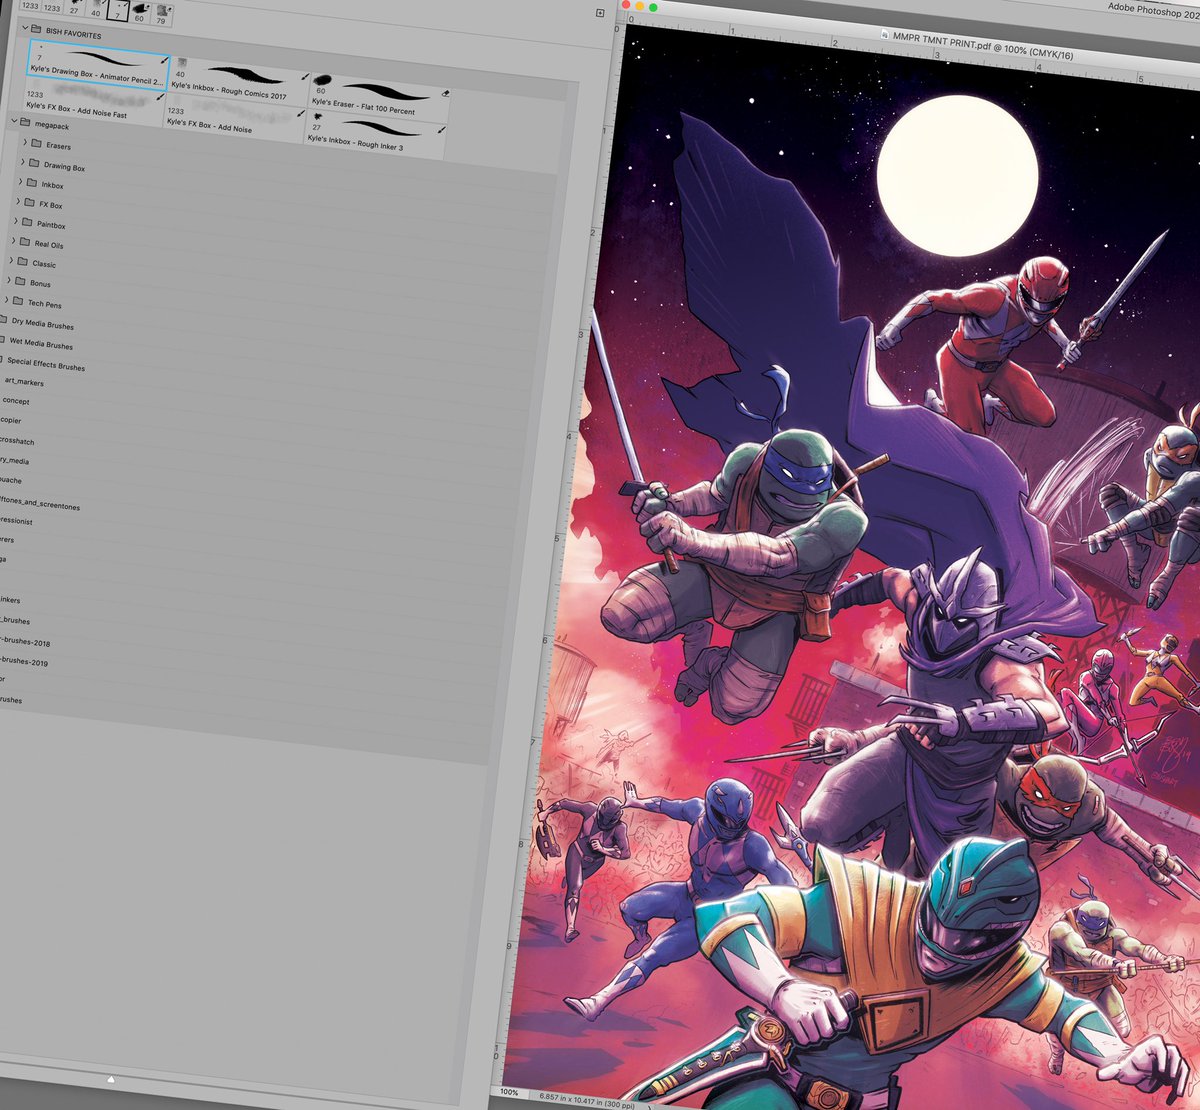Expand the Real Oils folder chevron

[14, 241]
